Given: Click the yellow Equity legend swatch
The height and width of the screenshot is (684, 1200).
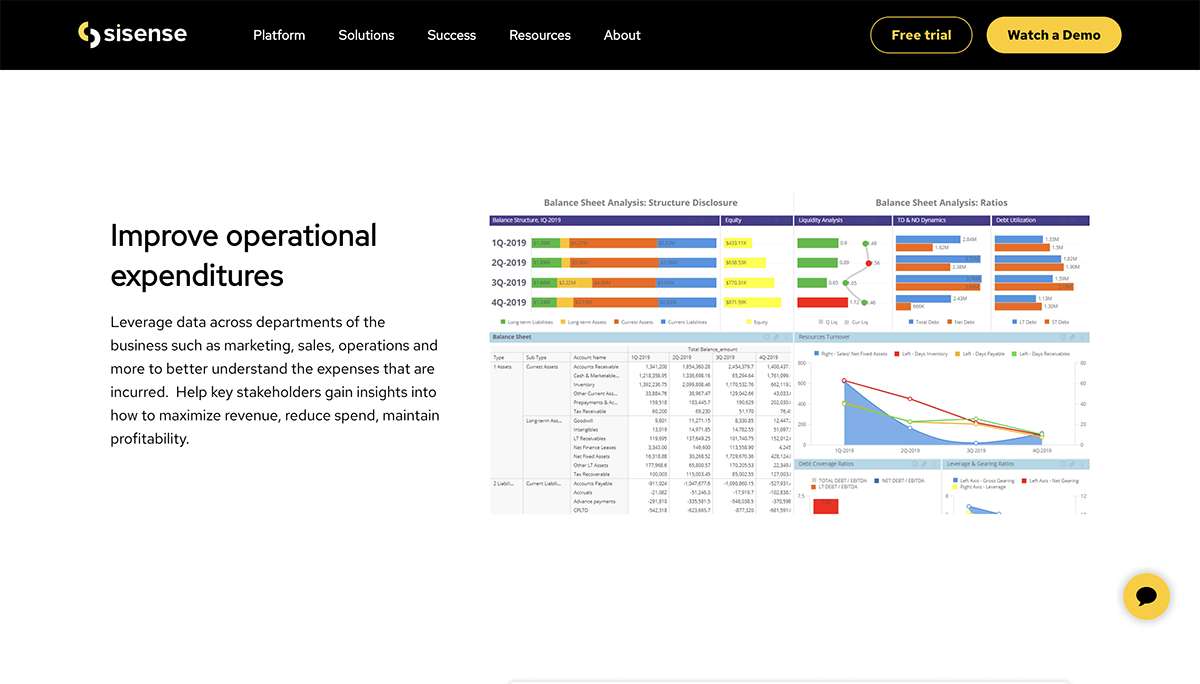Looking at the screenshot, I should (x=749, y=322).
